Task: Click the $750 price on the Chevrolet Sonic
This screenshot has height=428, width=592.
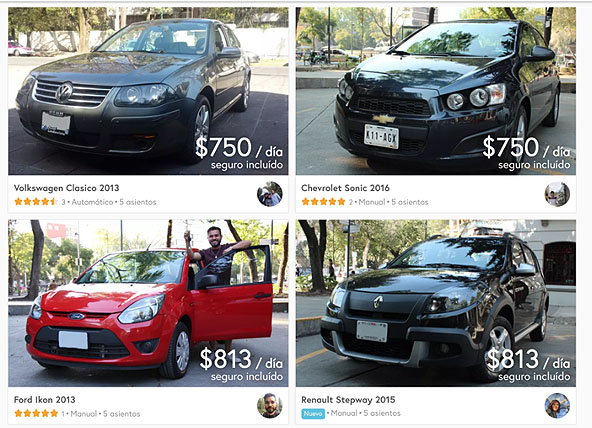Action: coord(511,148)
